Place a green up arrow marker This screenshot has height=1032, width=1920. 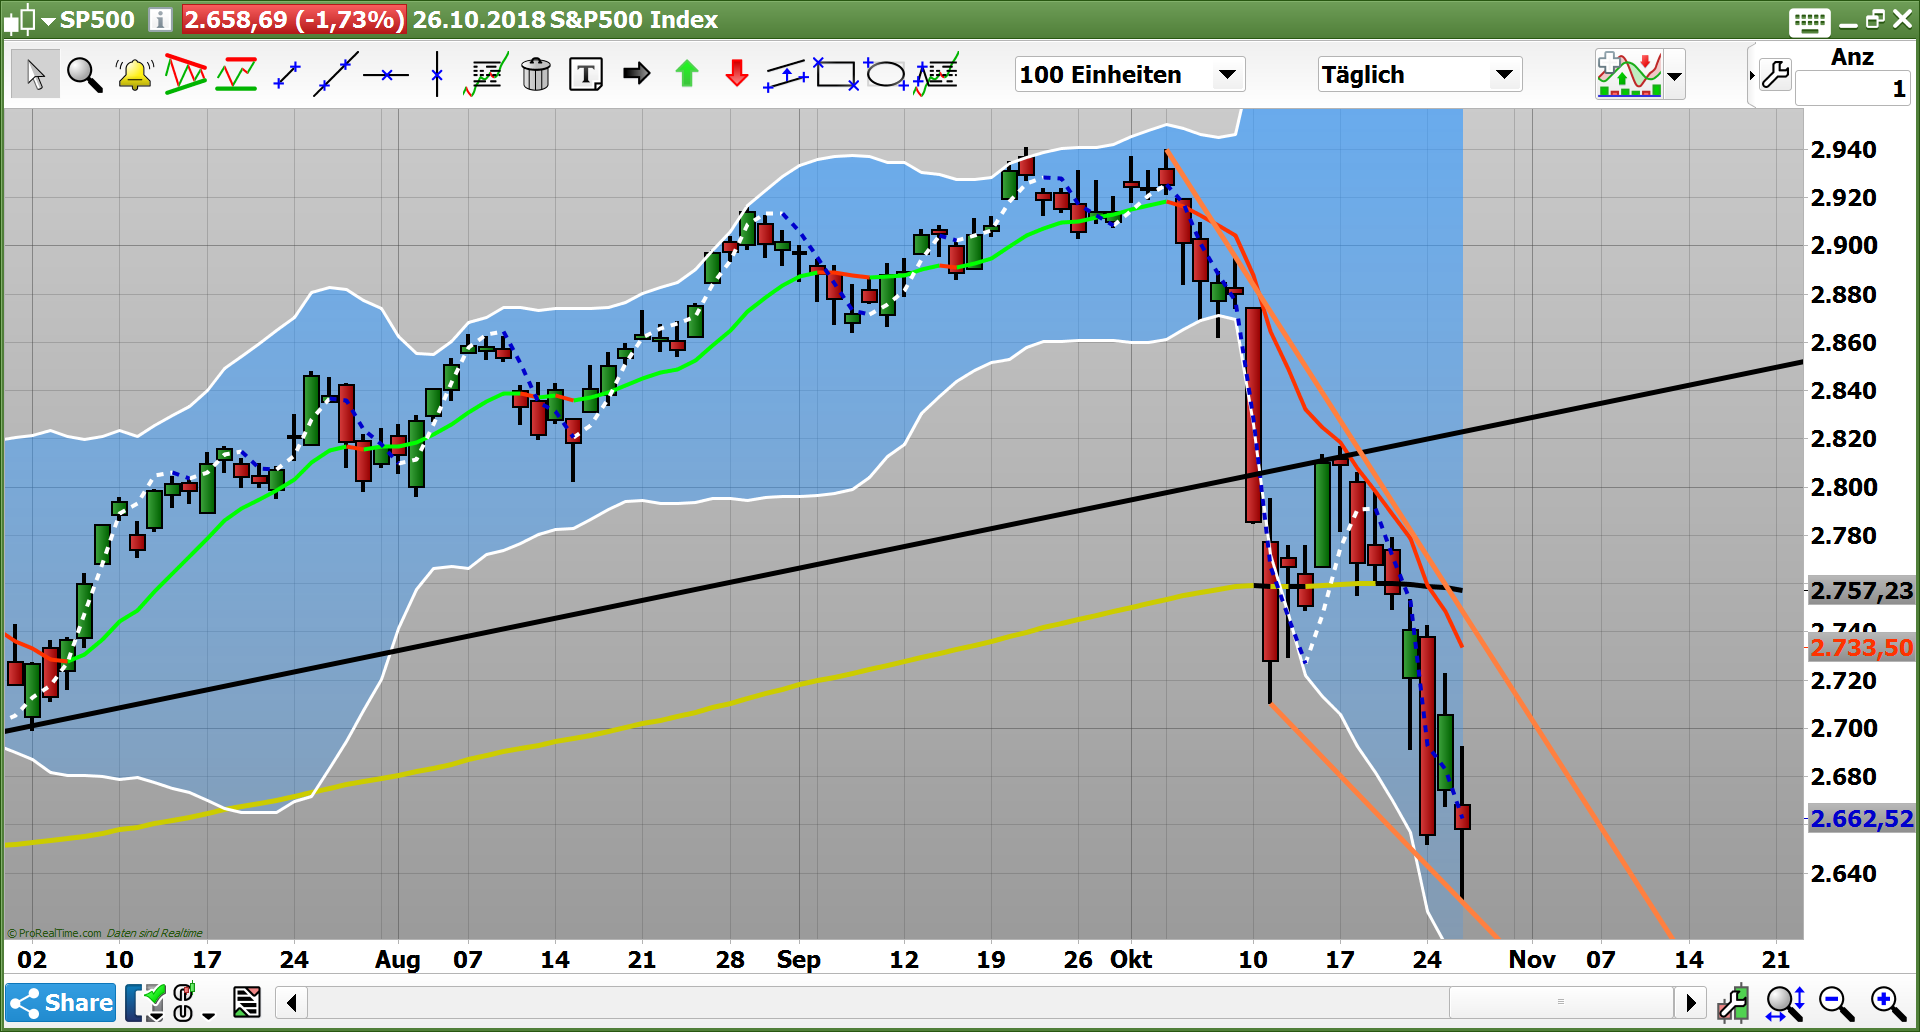pos(686,73)
